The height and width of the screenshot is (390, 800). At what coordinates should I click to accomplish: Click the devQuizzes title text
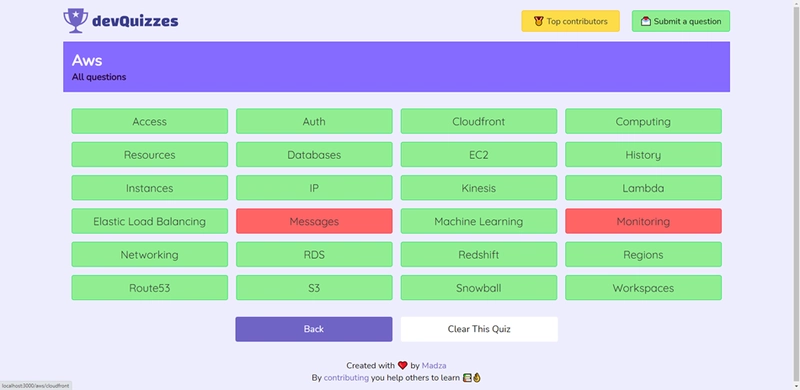click(135, 21)
